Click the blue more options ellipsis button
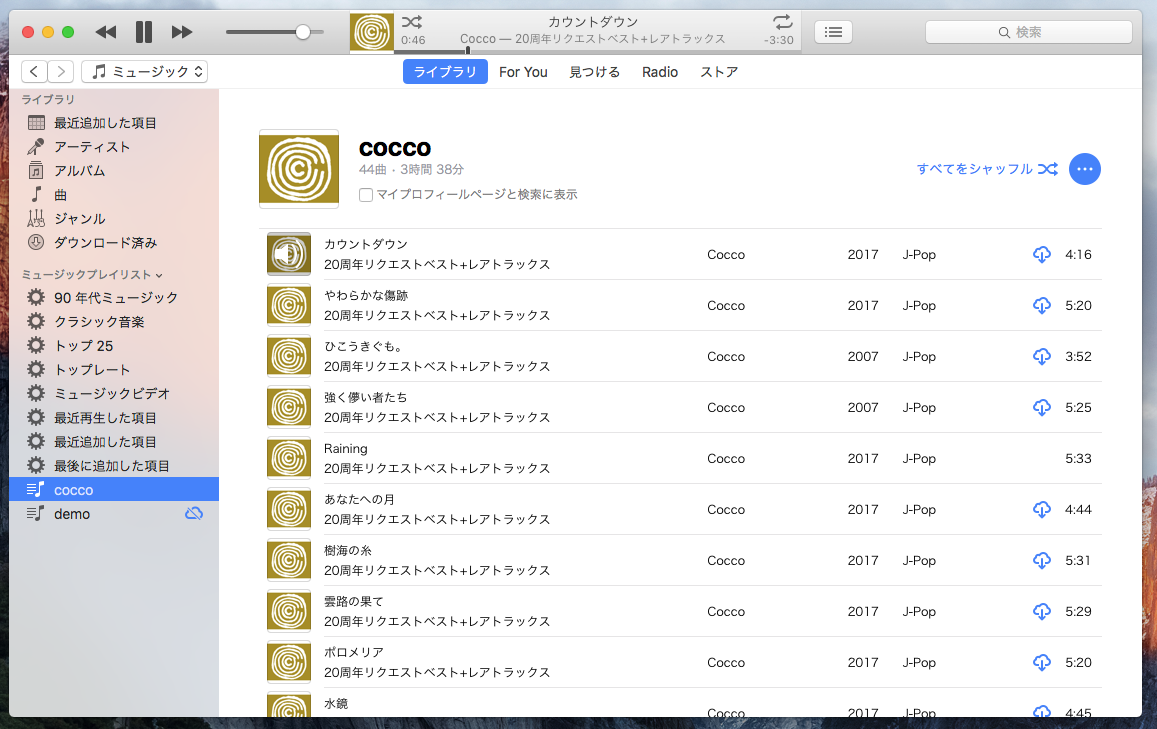Viewport: 1157px width, 729px height. tap(1085, 169)
